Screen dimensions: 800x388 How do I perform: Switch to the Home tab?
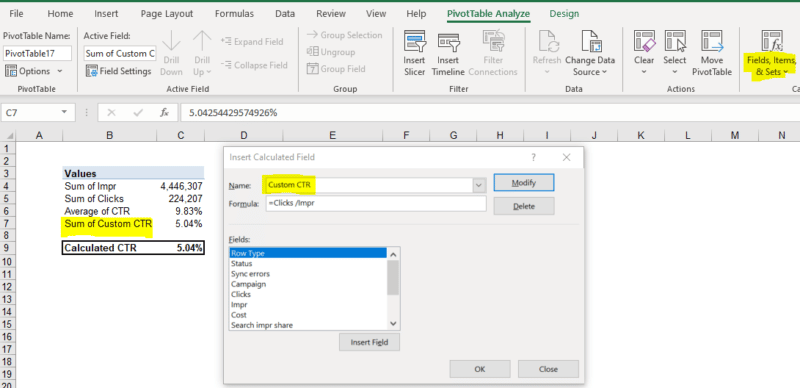tap(60, 14)
